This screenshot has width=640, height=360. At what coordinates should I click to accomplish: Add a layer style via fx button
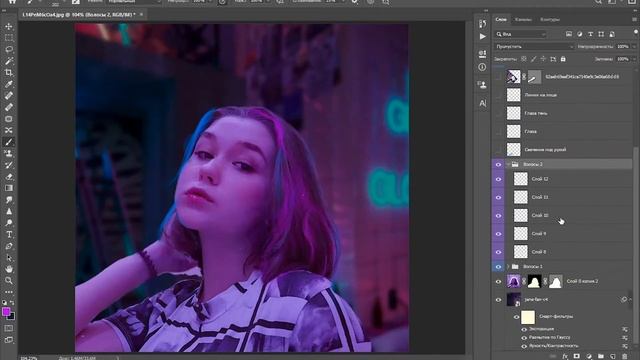point(565,356)
